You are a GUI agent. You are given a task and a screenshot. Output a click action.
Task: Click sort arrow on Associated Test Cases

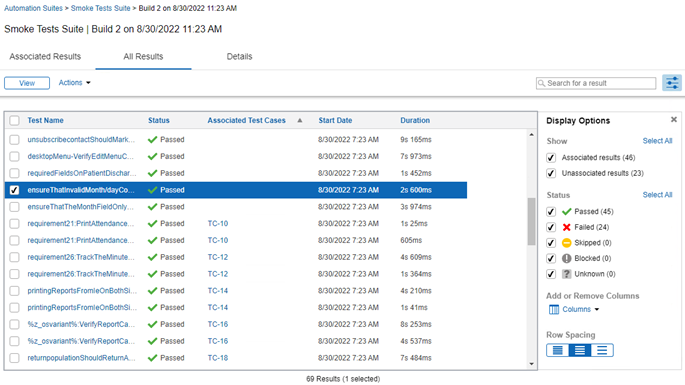point(300,120)
